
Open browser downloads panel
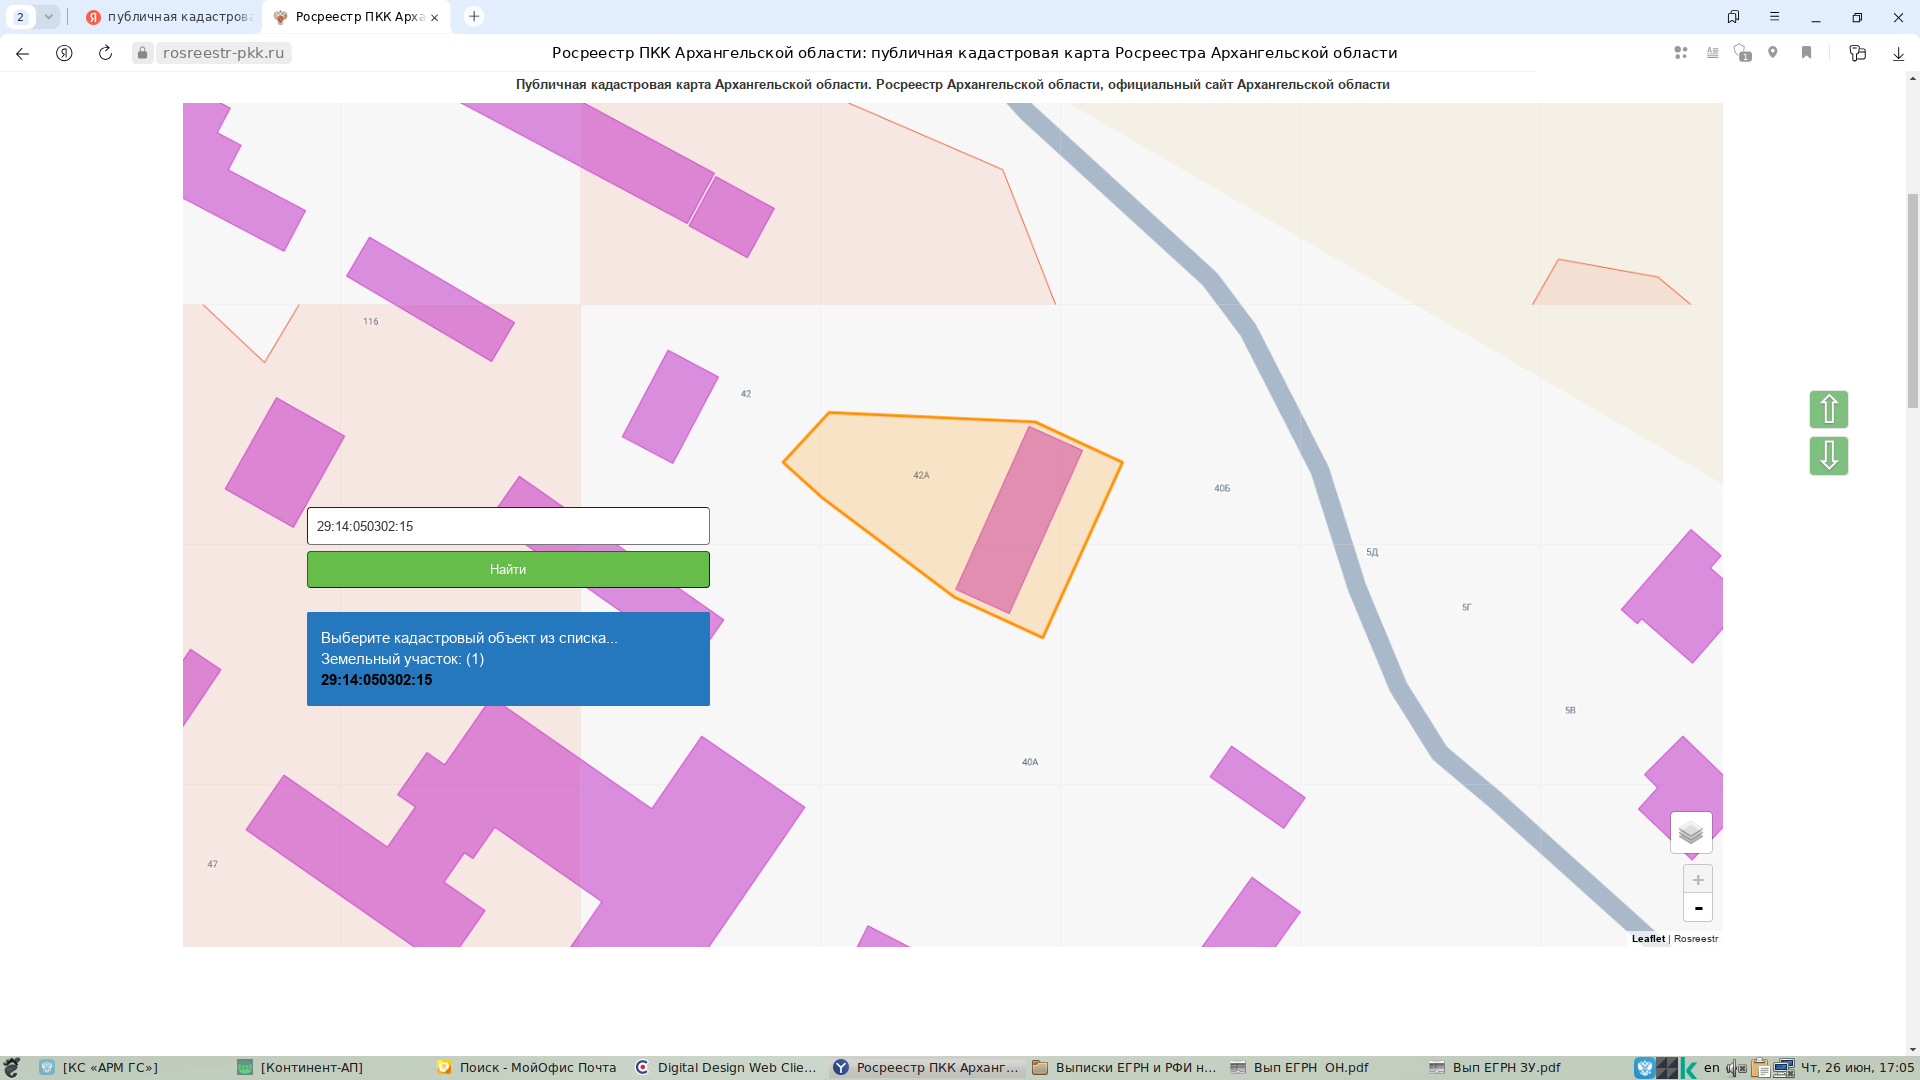(1898, 53)
